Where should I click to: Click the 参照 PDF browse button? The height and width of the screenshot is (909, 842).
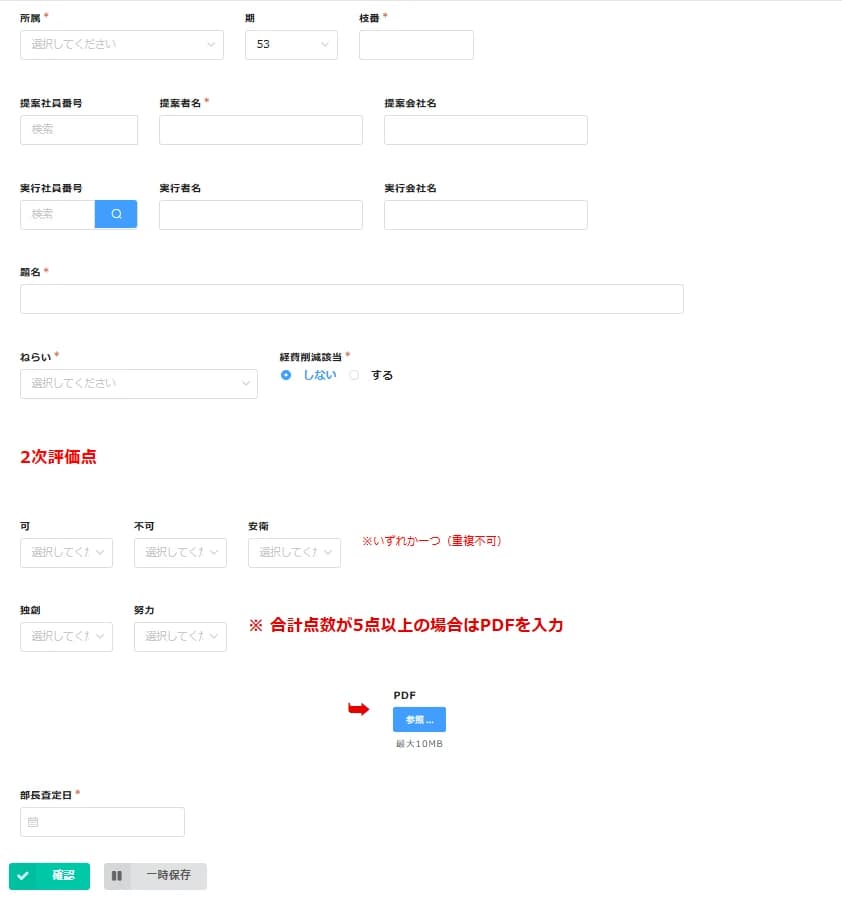point(419,719)
